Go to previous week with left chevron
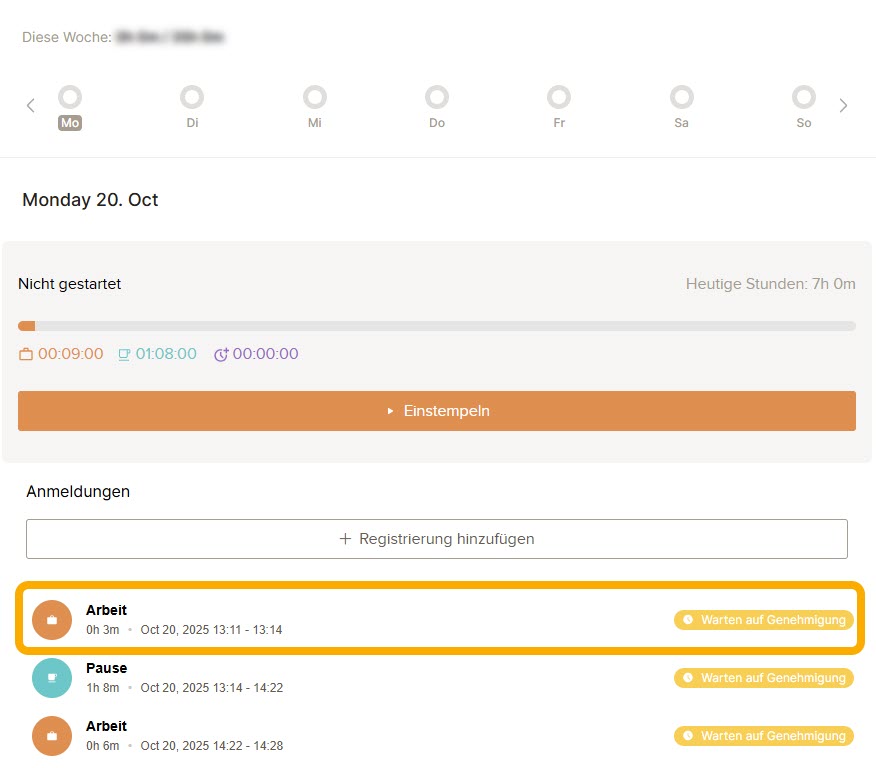Image resolution: width=876 pixels, height=768 pixels. [x=31, y=105]
